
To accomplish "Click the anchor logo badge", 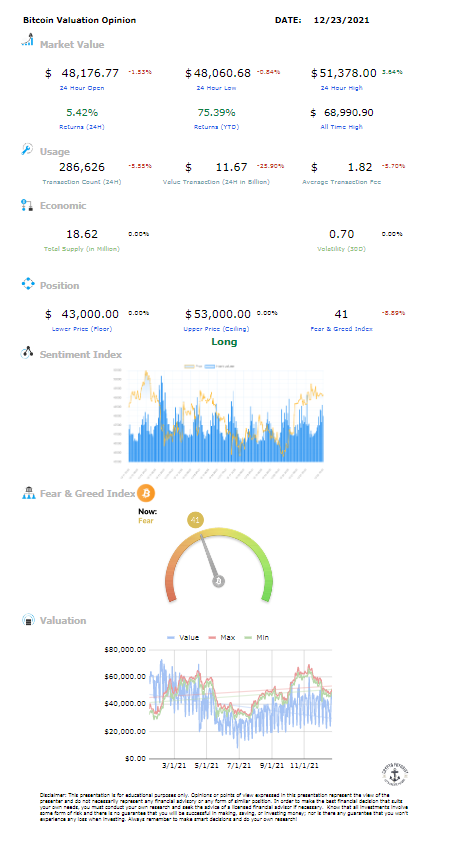I will click(x=395, y=775).
